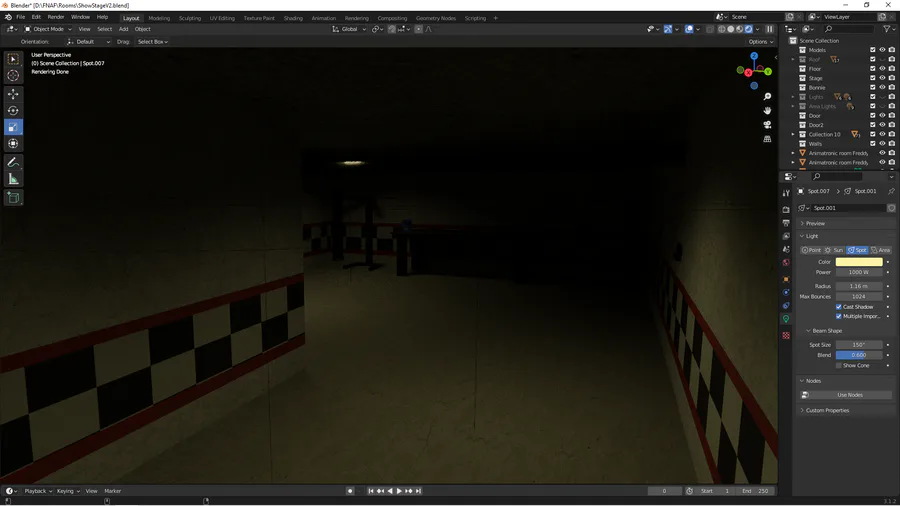Collapse the Light panel
The image size is (900, 506).
coord(812,236)
